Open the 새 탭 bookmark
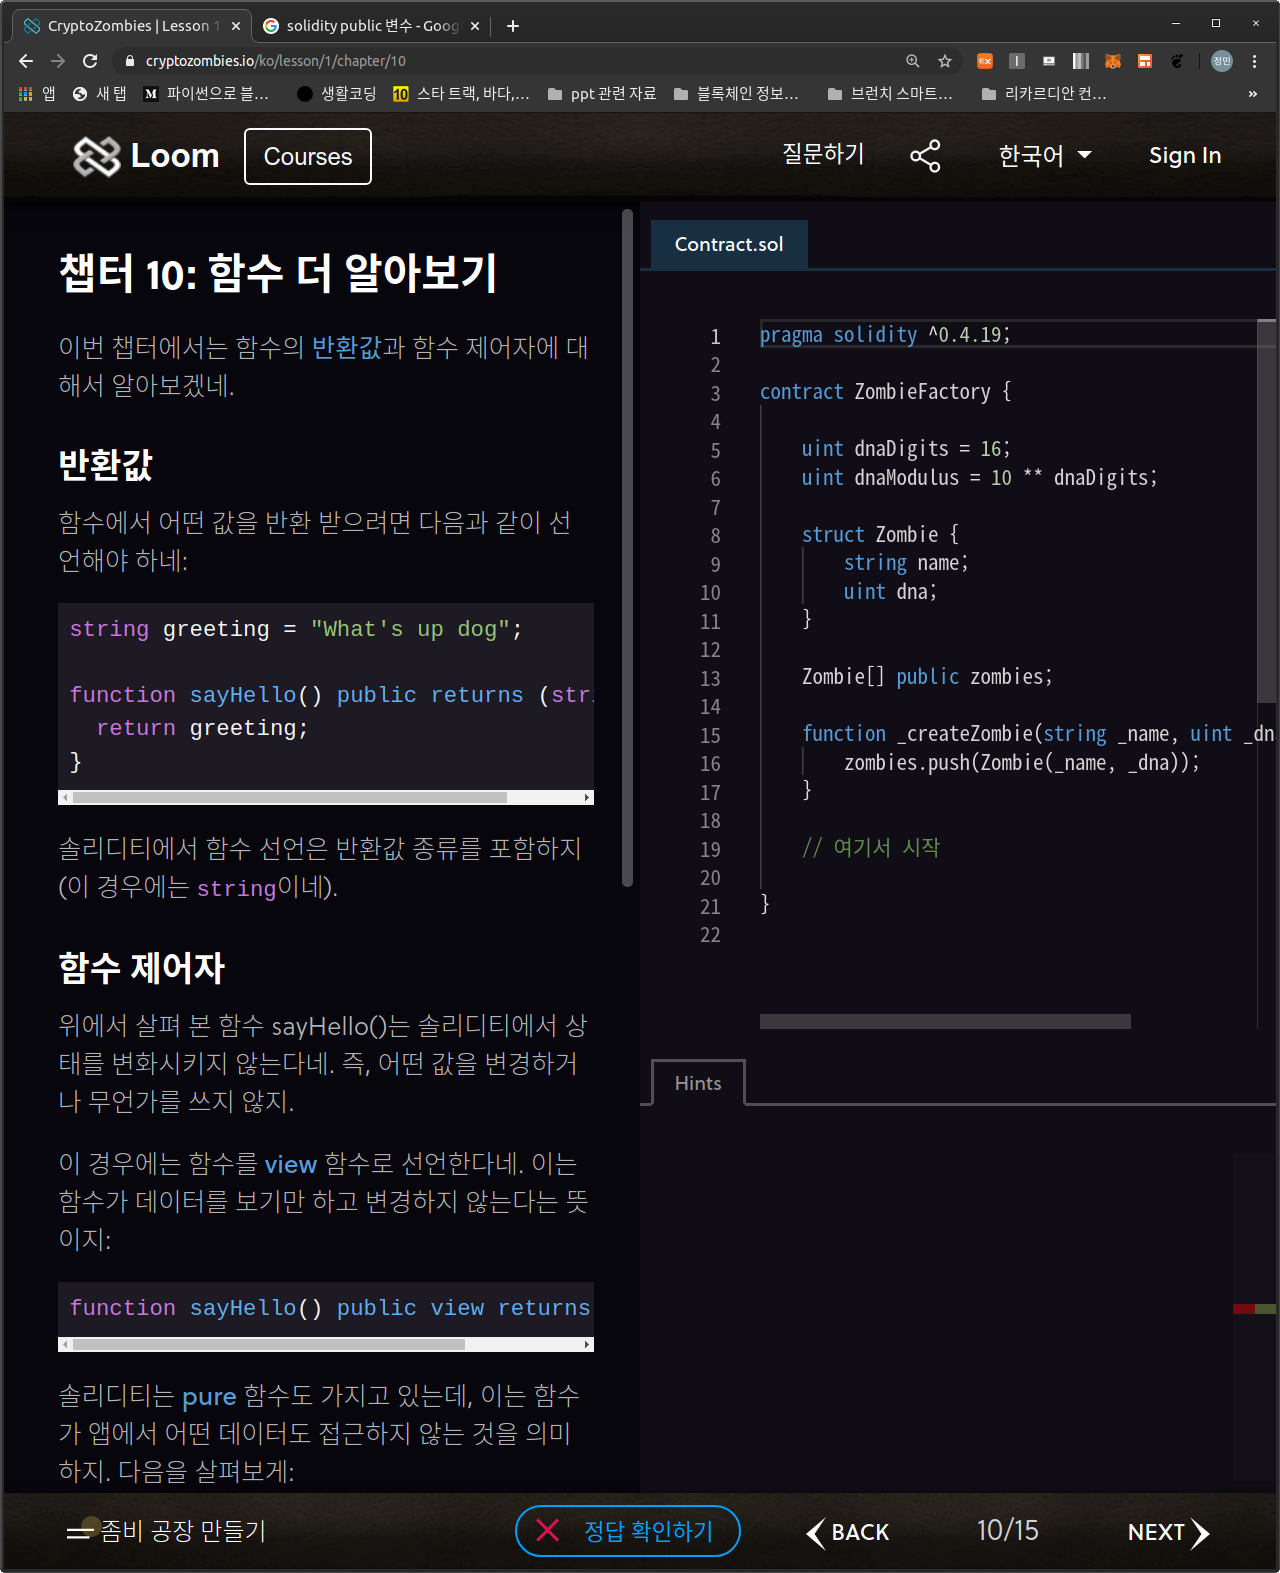Viewport: 1280px width, 1573px height. coord(100,94)
